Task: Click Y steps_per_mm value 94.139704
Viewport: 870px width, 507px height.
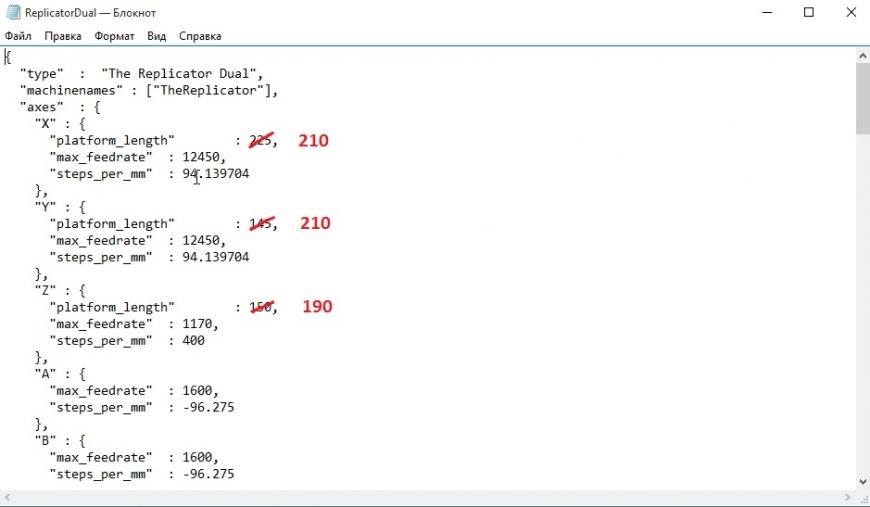Action: (x=216, y=257)
